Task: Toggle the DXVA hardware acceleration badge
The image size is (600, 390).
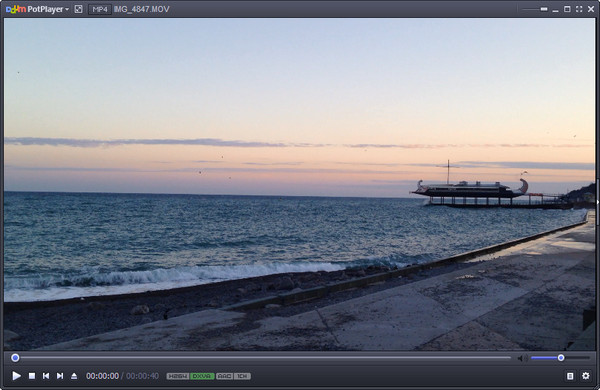Action: pyautogui.click(x=202, y=376)
